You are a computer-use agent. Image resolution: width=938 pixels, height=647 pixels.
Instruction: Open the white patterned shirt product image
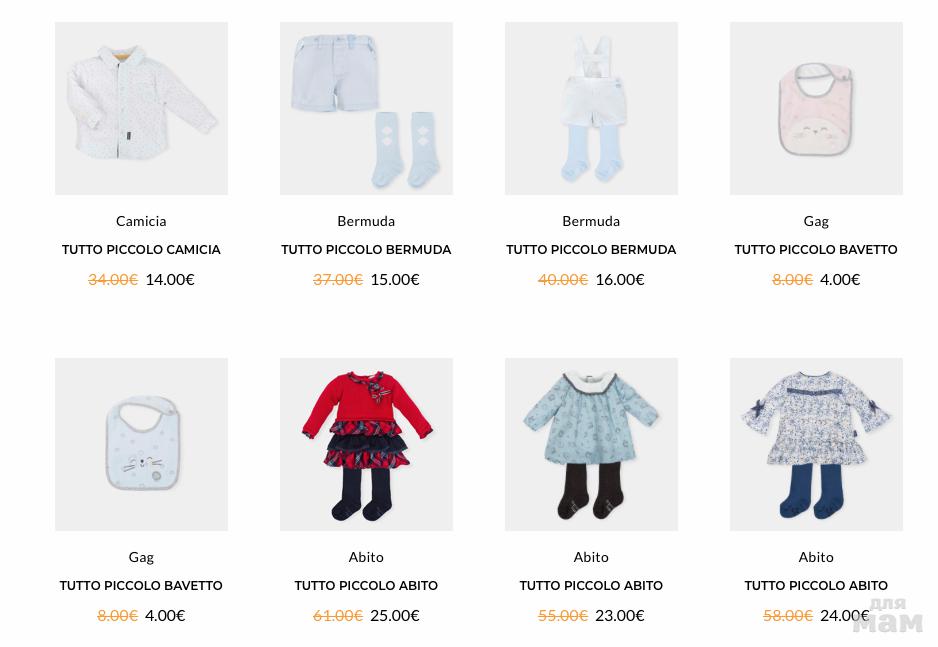click(x=141, y=108)
